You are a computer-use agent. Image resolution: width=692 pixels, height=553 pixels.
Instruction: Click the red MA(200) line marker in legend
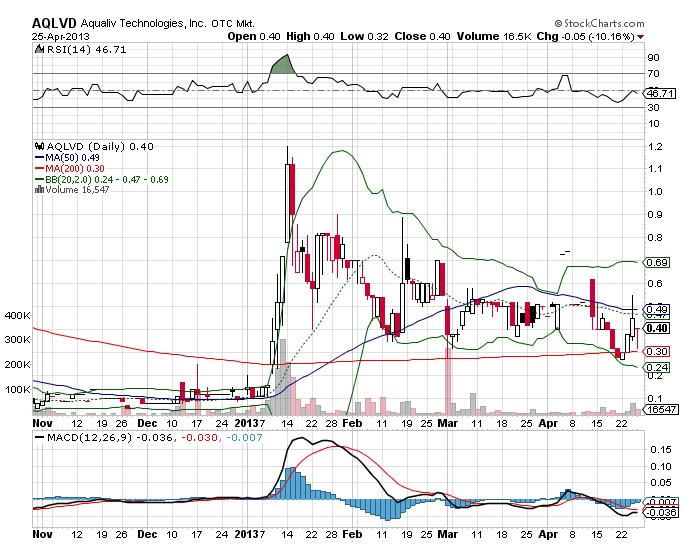(x=39, y=168)
